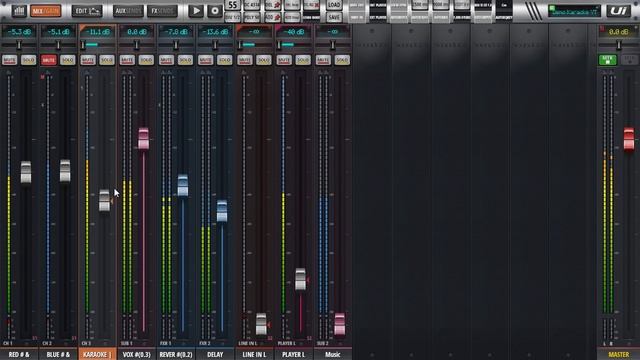Click the SAVE button
640x360 pixels.
click(334, 17)
